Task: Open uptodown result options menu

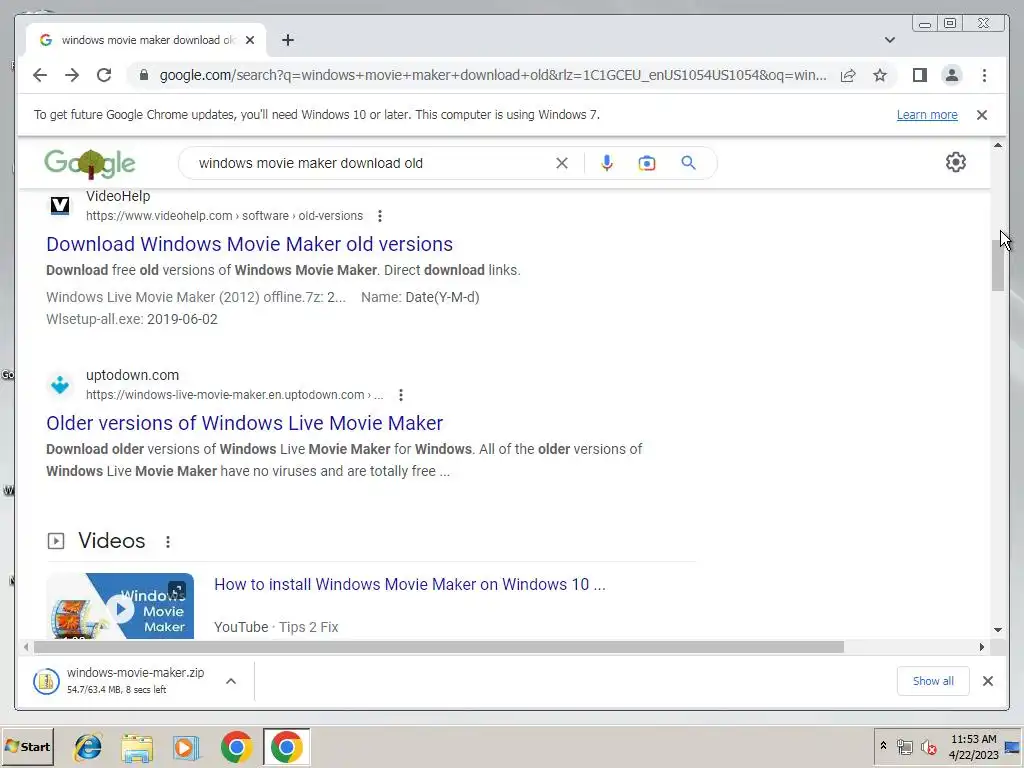Action: point(400,394)
